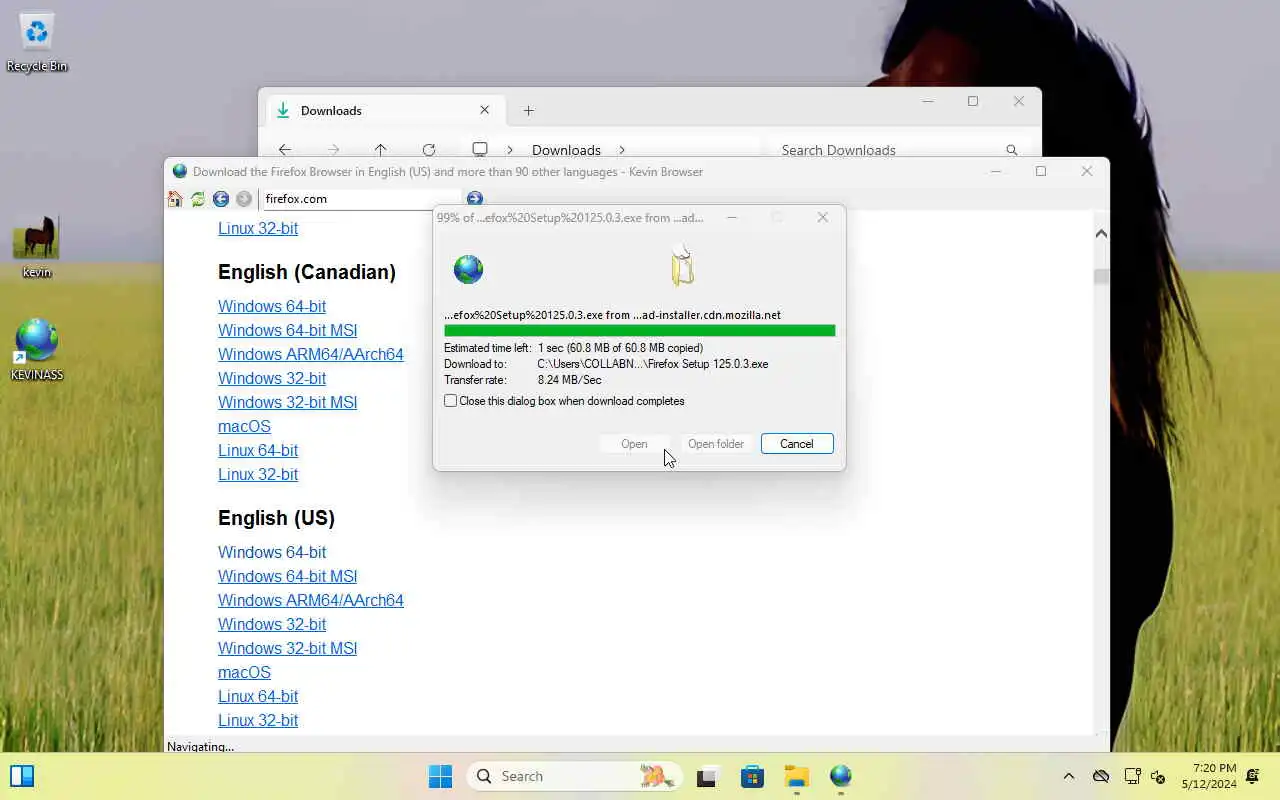
Task: Open Windows ARM64/AArch64 link under English (US)
Action: tap(311, 600)
